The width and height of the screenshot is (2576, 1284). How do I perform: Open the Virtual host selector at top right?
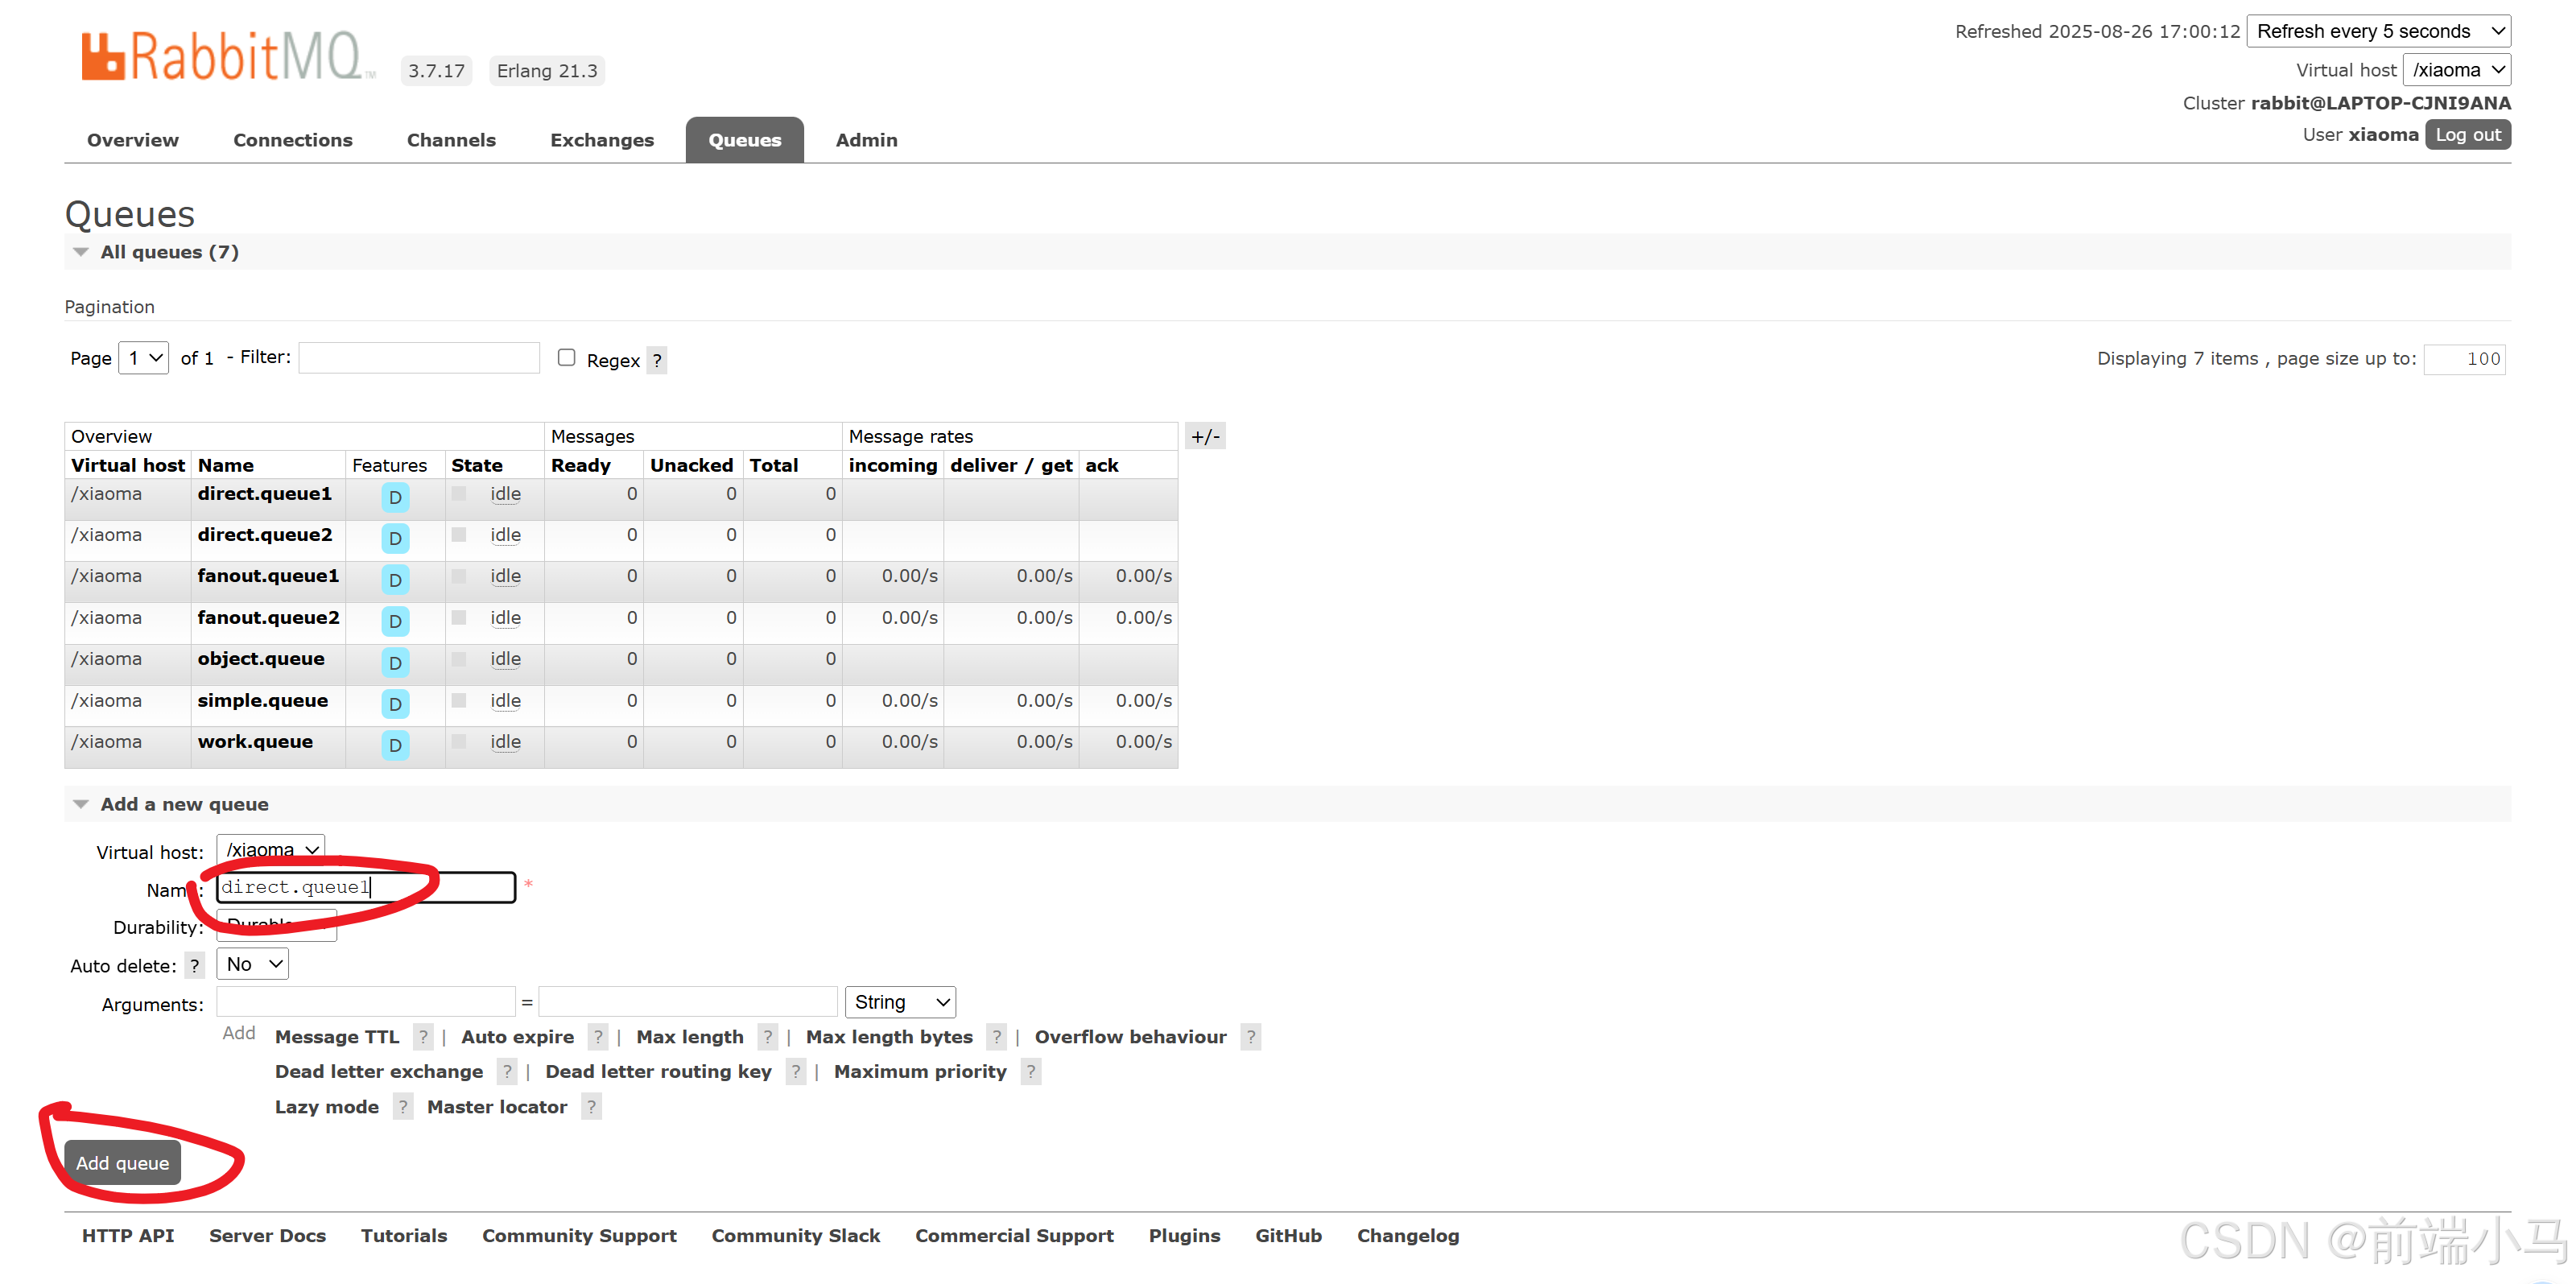[x=2456, y=70]
